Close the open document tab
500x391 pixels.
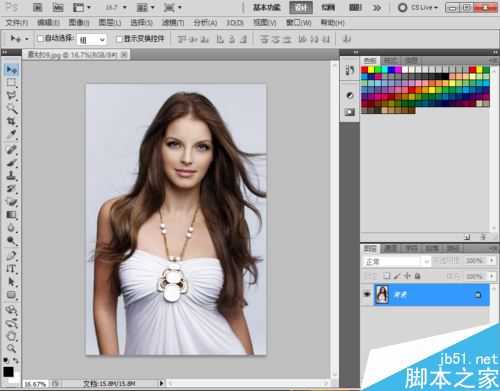tap(124, 54)
